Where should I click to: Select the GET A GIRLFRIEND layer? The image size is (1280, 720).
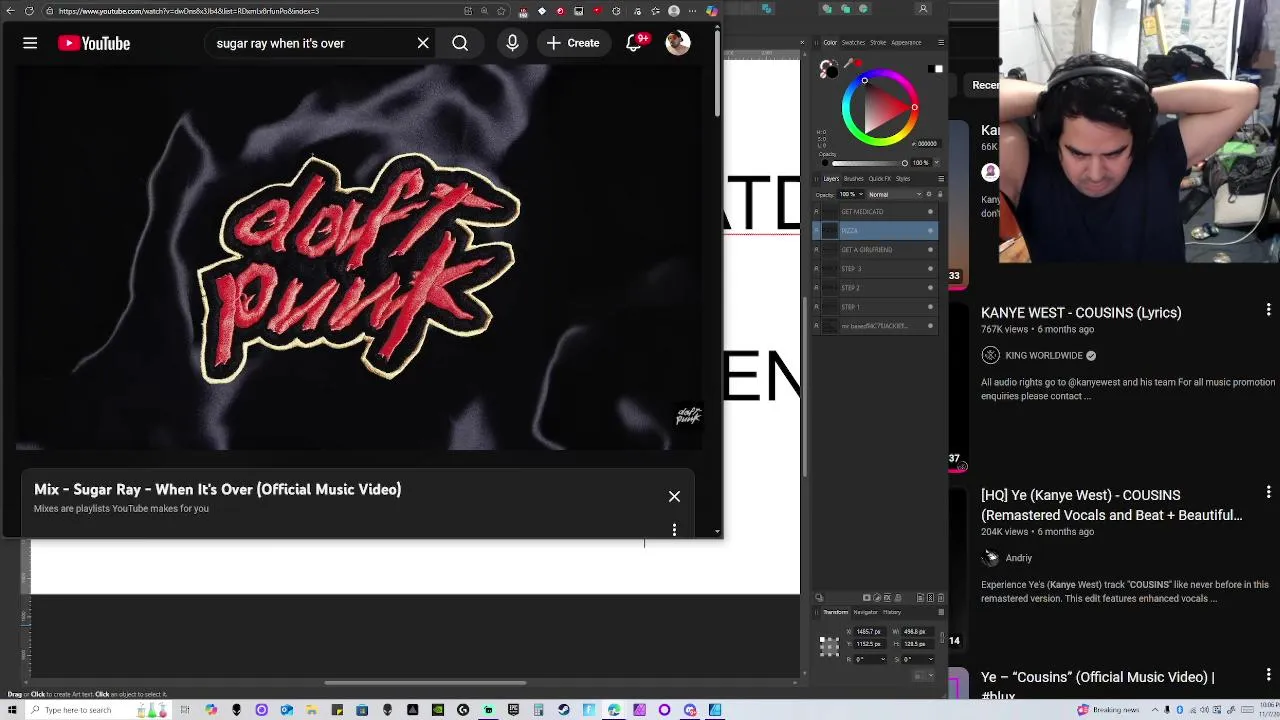[876, 250]
